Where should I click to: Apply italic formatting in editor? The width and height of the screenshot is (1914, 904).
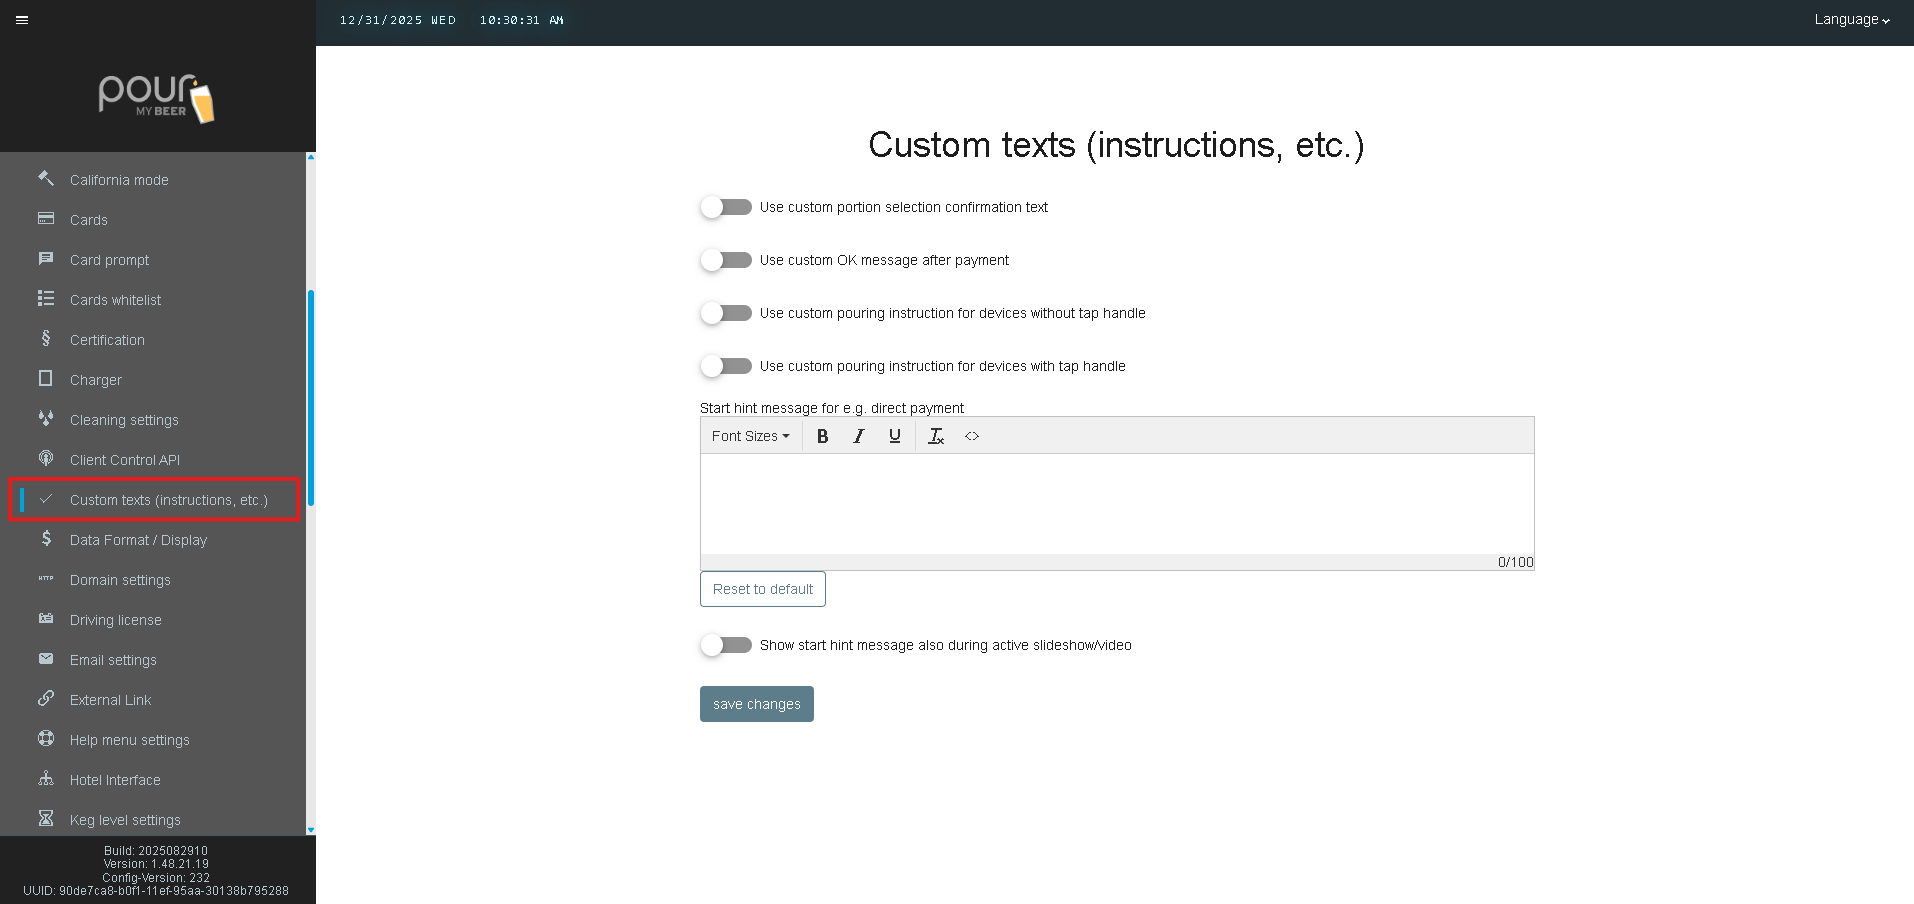[x=858, y=436]
